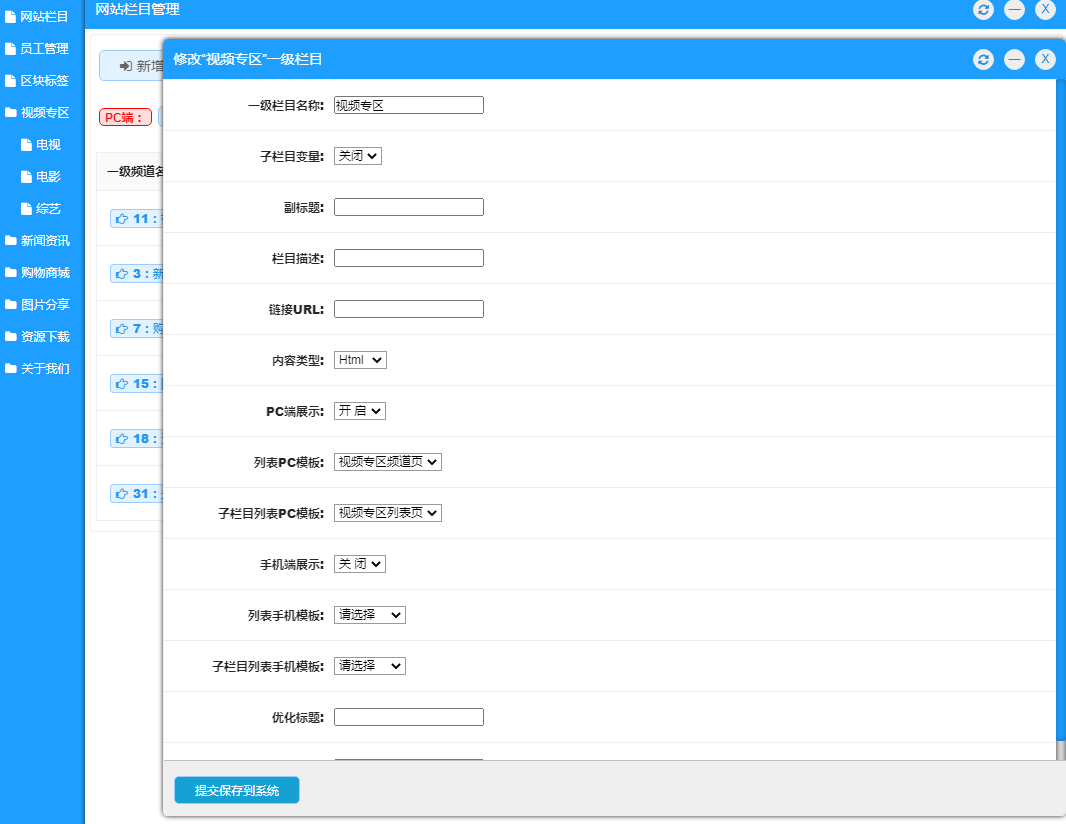Focus the 一级栏目名称 text field
Image resolution: width=1066 pixels, height=824 pixels.
coord(409,105)
